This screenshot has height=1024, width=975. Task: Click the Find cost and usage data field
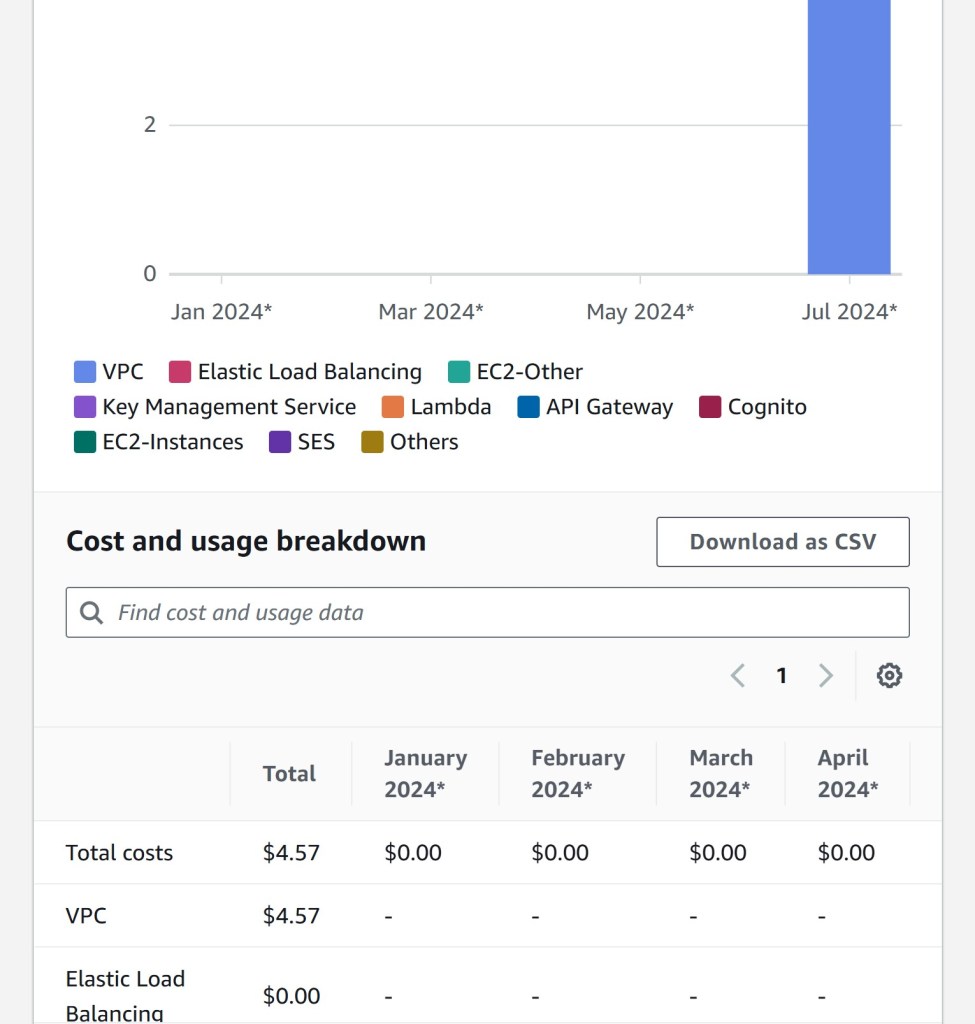point(400,611)
